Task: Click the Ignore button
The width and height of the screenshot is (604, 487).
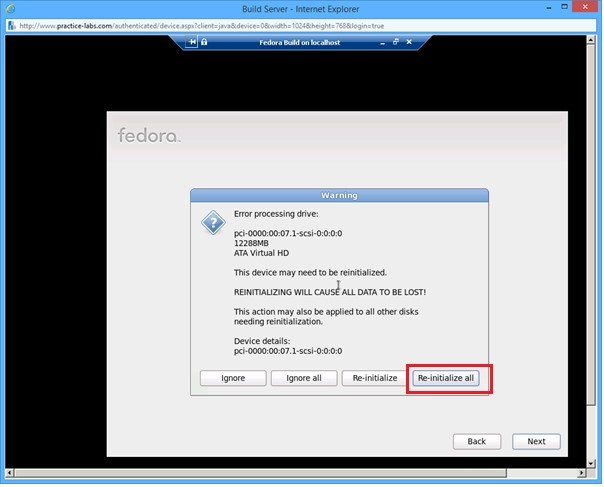Action: tap(233, 378)
